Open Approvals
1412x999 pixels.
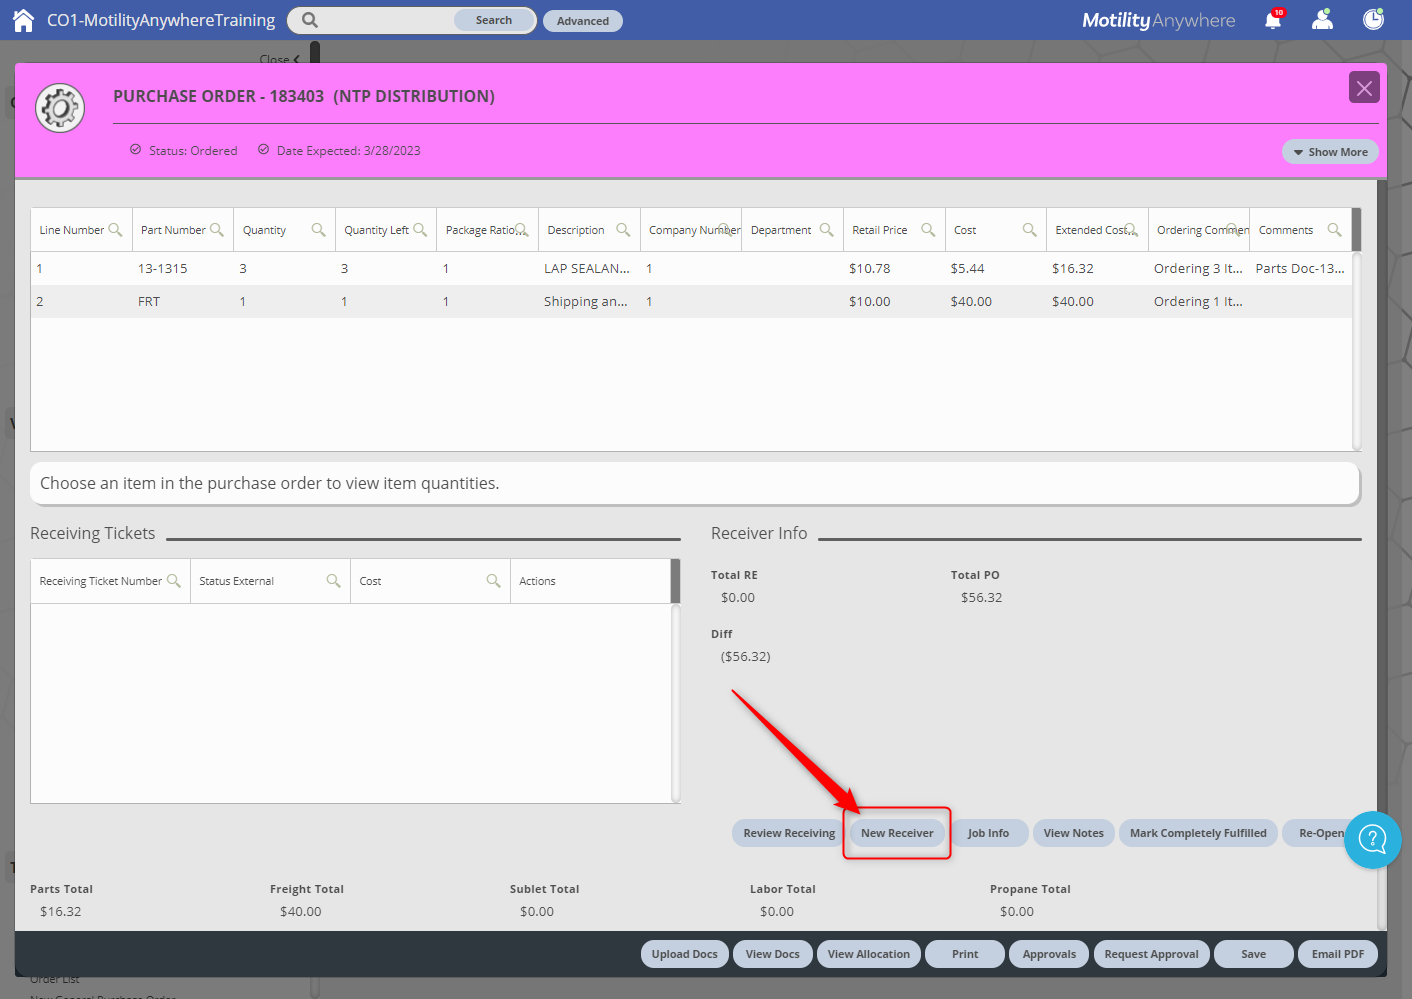(x=1049, y=954)
